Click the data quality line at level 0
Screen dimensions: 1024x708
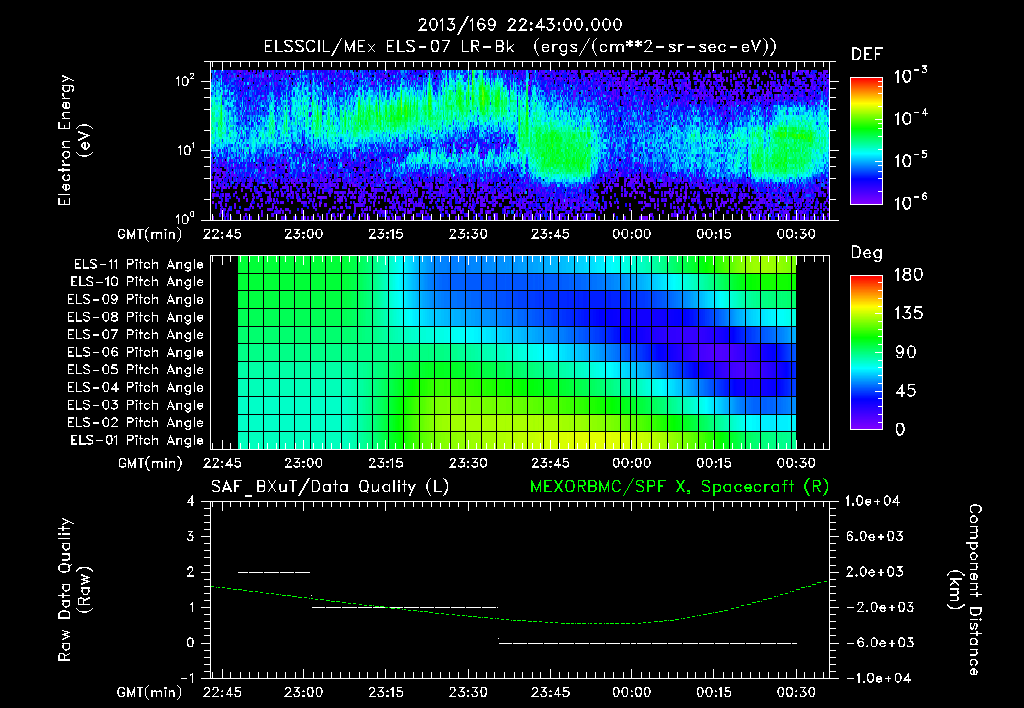click(648, 643)
